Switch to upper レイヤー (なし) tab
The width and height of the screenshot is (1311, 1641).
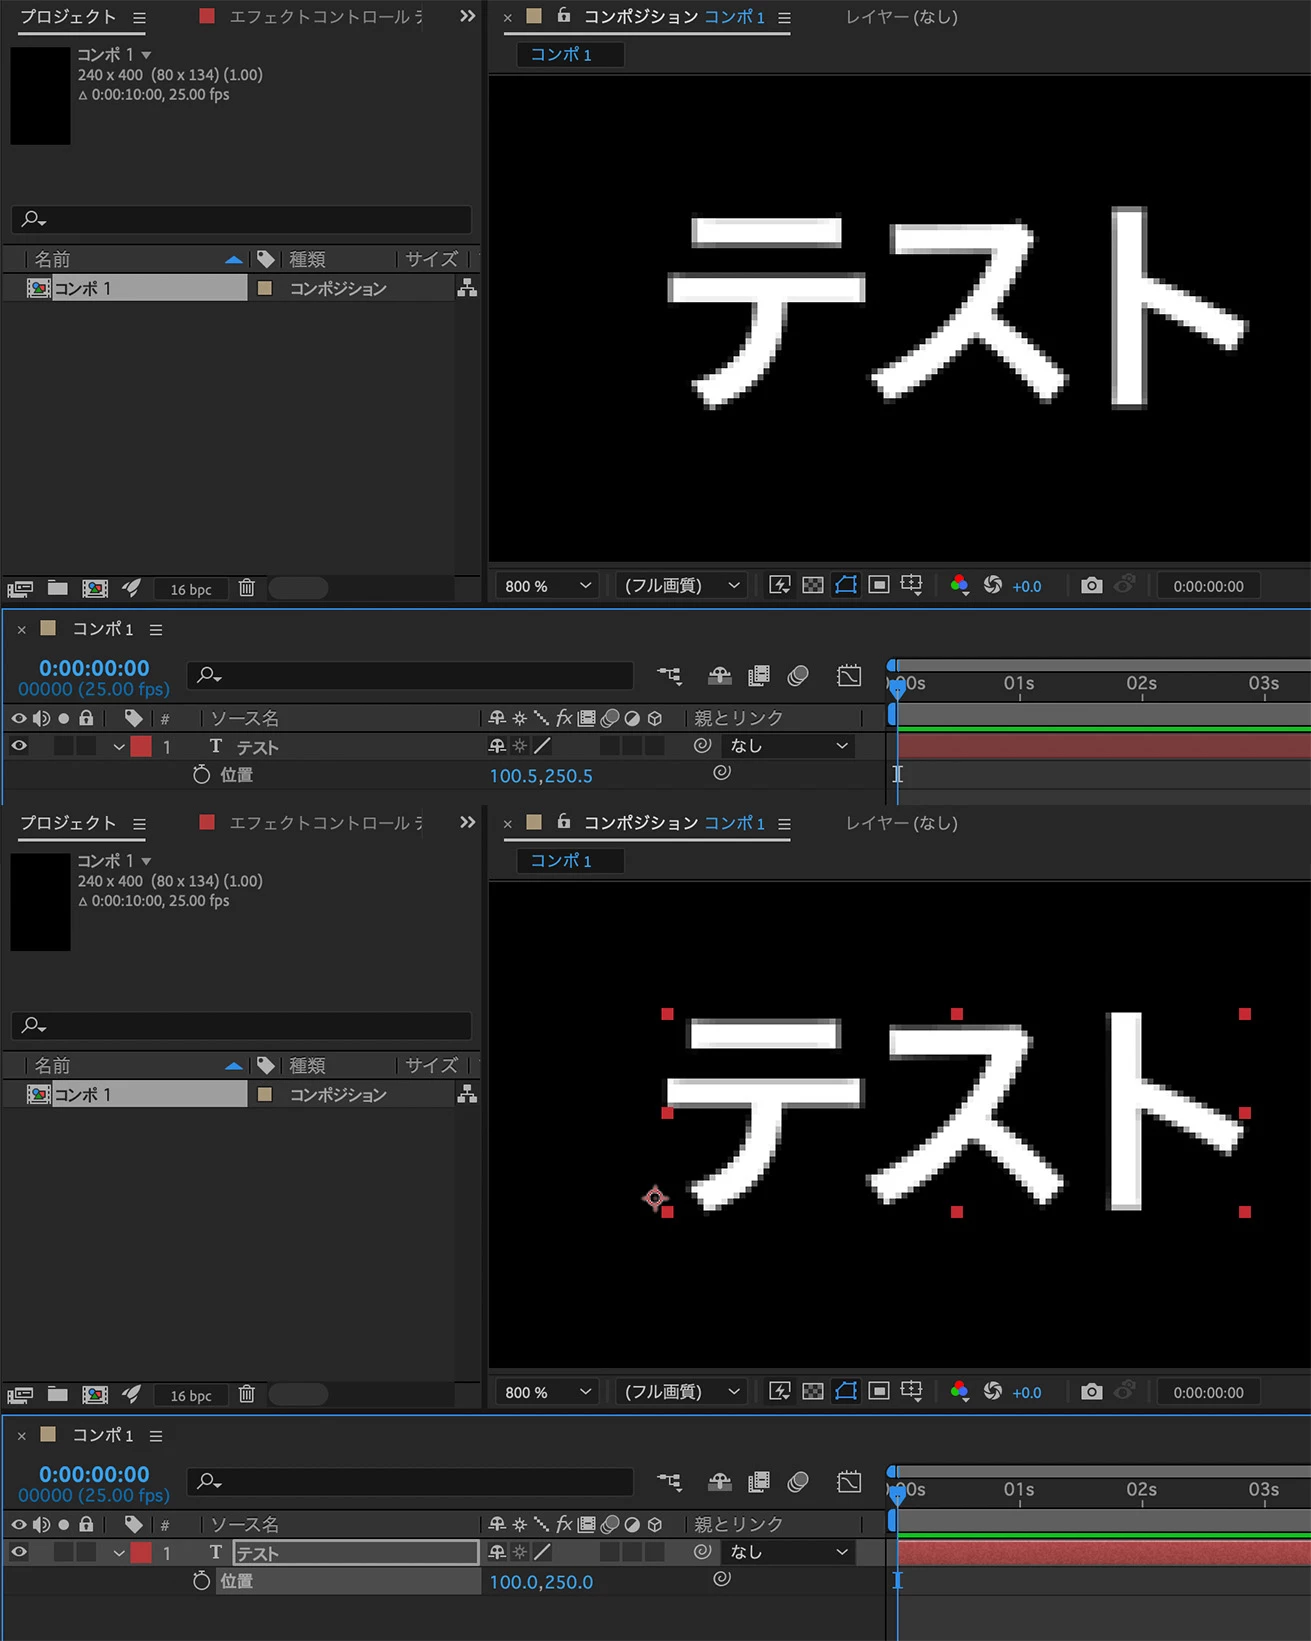(901, 17)
